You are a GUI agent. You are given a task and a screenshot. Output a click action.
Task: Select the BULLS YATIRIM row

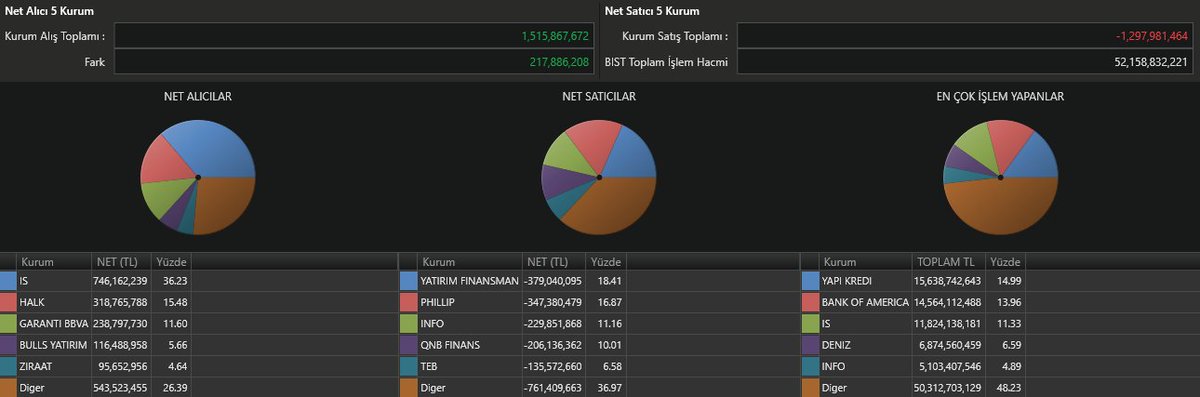198,345
